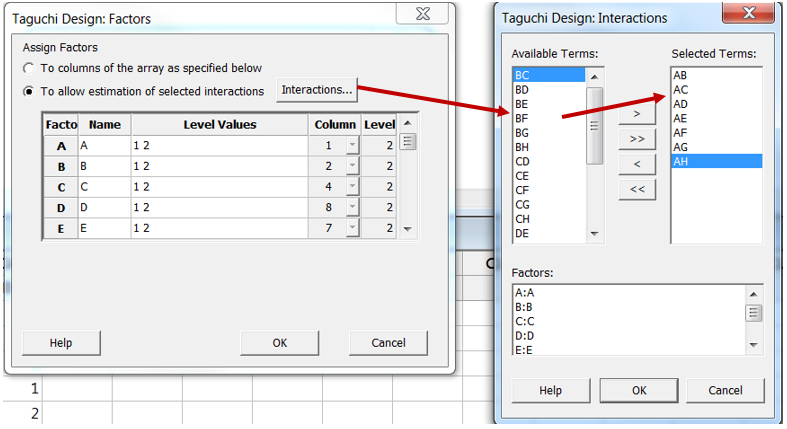This screenshot has height=429, width=787.
Task: Click the '<' remove term button
Action: click(637, 164)
